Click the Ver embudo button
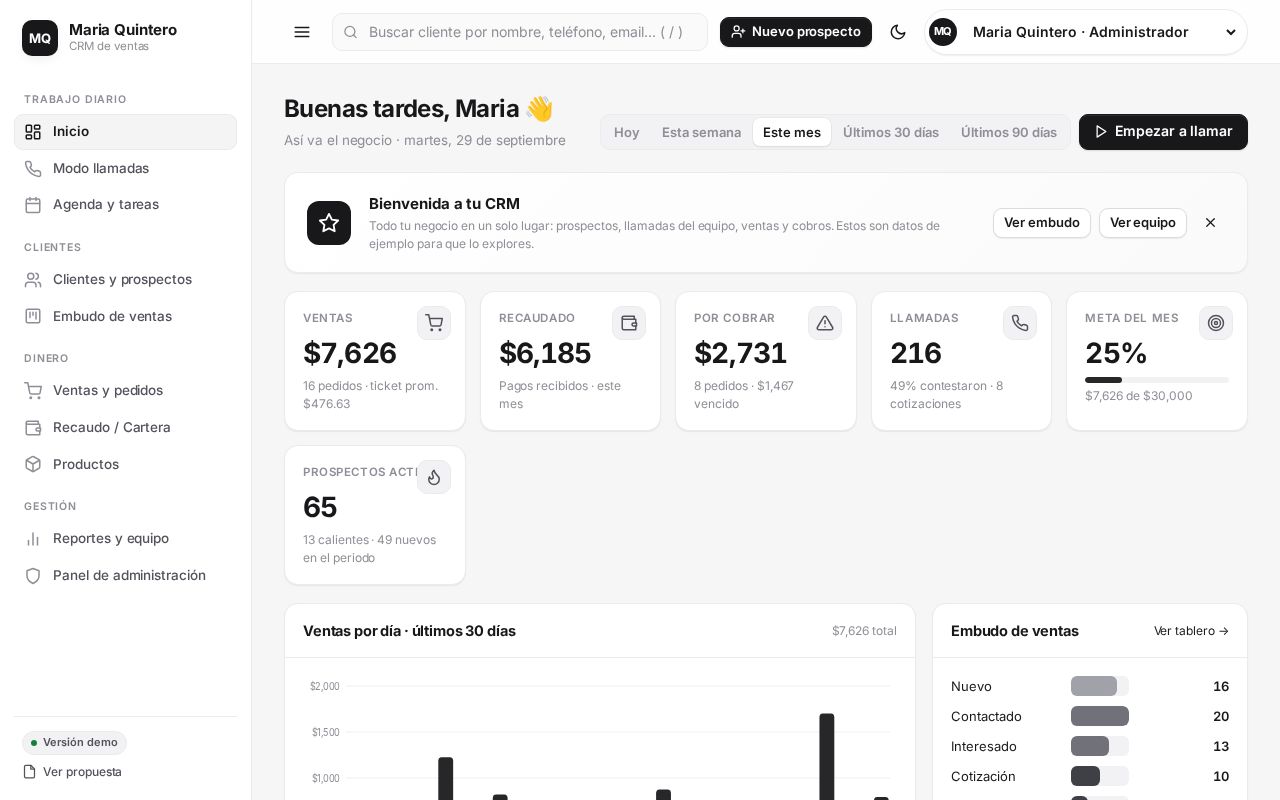This screenshot has width=1280, height=800. (1042, 223)
